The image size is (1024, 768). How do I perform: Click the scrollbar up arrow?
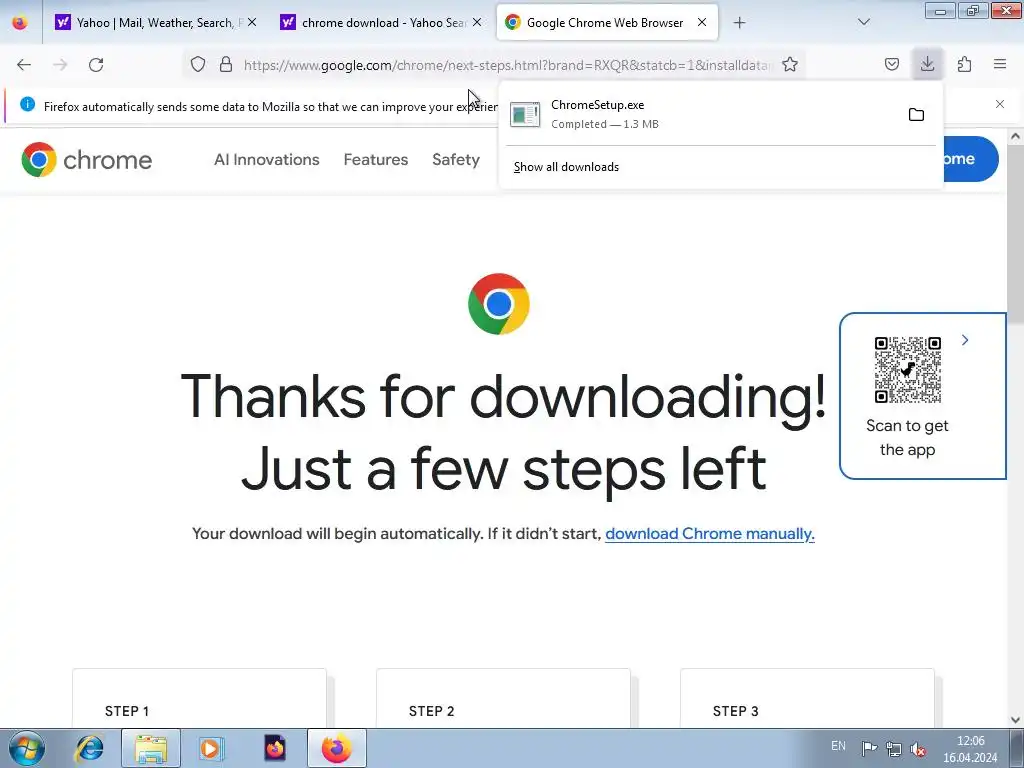pos(1016,136)
